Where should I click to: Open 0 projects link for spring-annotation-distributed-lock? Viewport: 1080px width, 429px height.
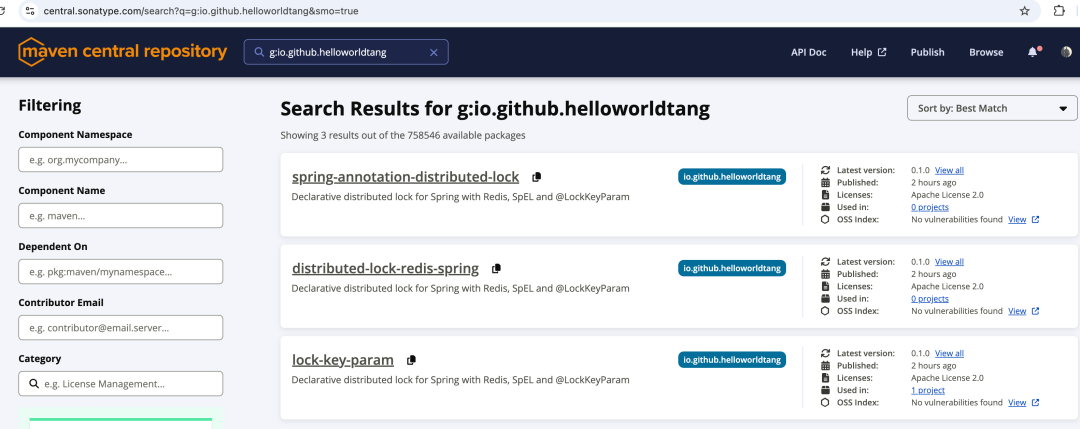pos(930,207)
